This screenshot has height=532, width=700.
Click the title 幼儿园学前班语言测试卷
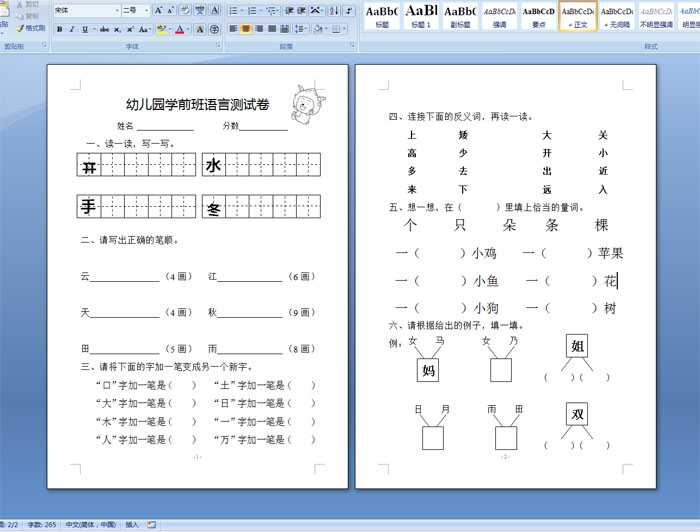tap(198, 105)
